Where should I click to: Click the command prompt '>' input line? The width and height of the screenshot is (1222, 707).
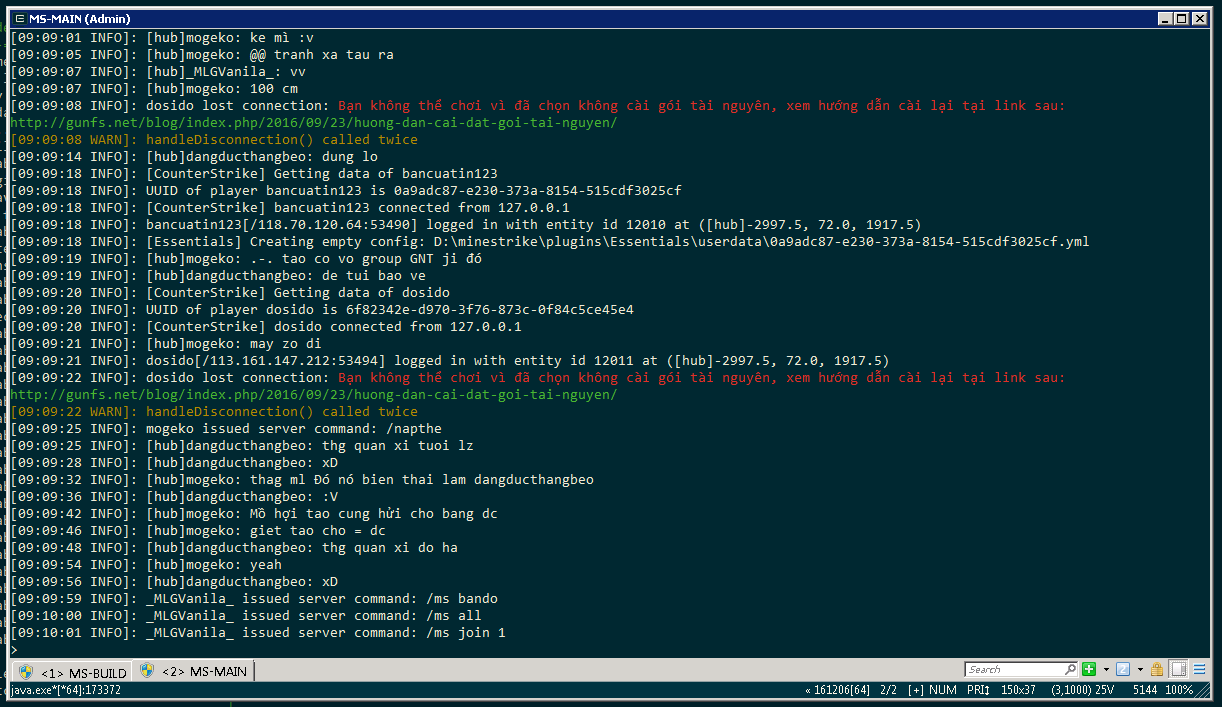point(14,649)
